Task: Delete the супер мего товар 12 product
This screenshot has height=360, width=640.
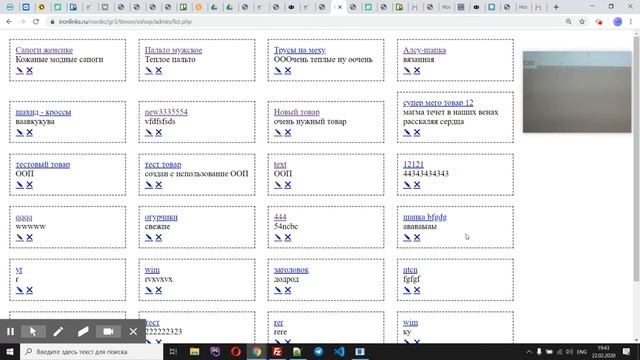Action: point(417,132)
